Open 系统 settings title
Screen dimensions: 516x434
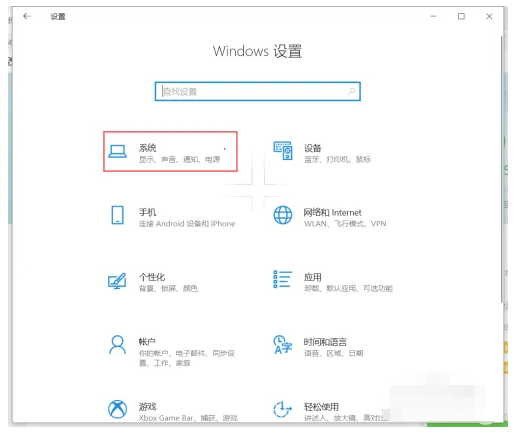[147, 148]
